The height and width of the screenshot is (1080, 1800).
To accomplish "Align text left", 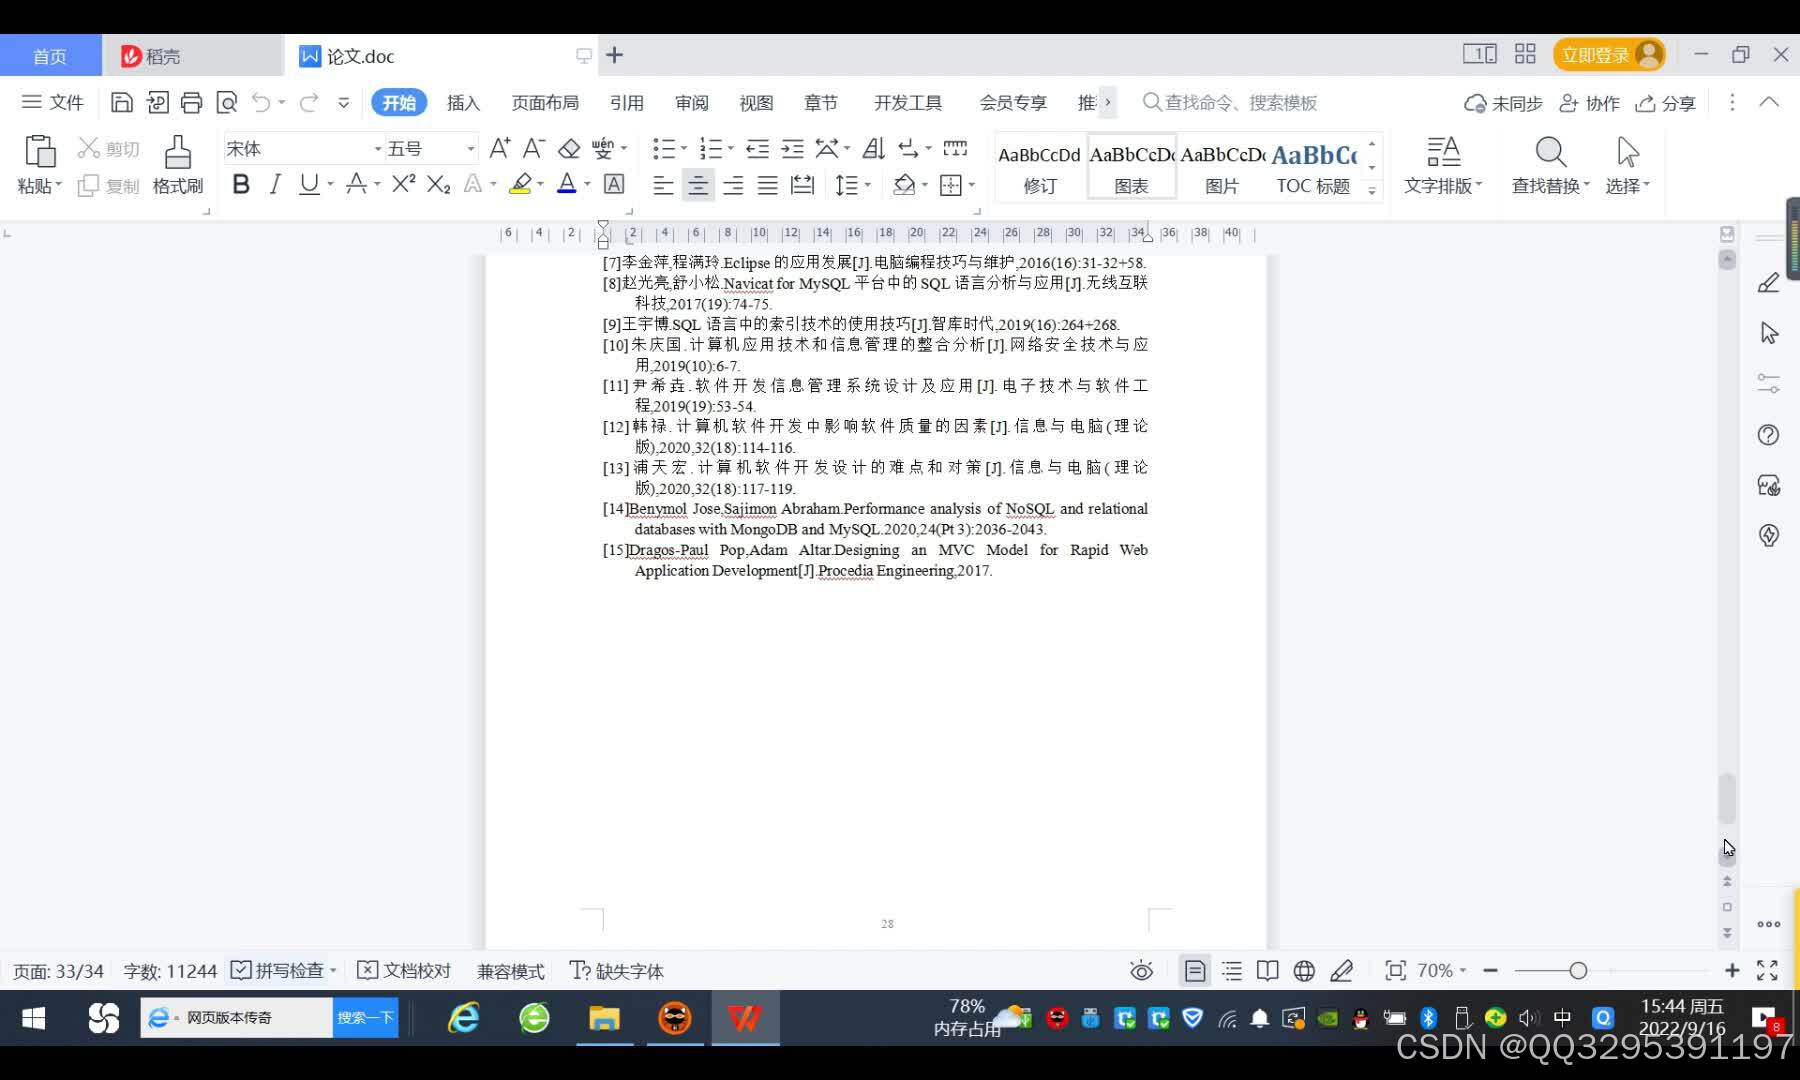I will (x=663, y=185).
